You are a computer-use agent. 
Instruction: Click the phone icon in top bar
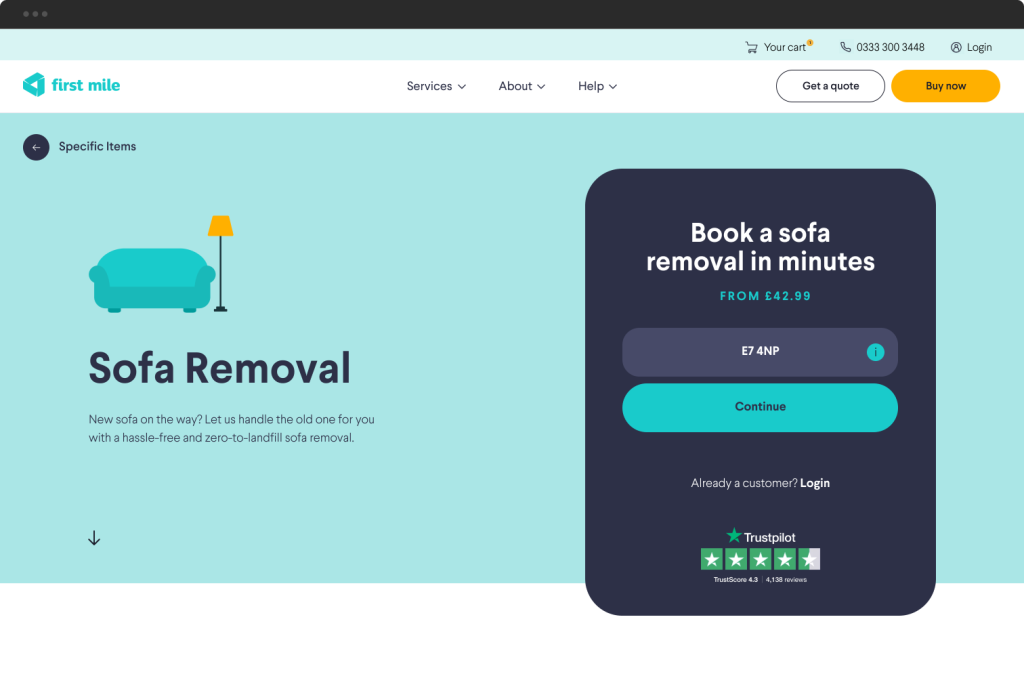(846, 47)
